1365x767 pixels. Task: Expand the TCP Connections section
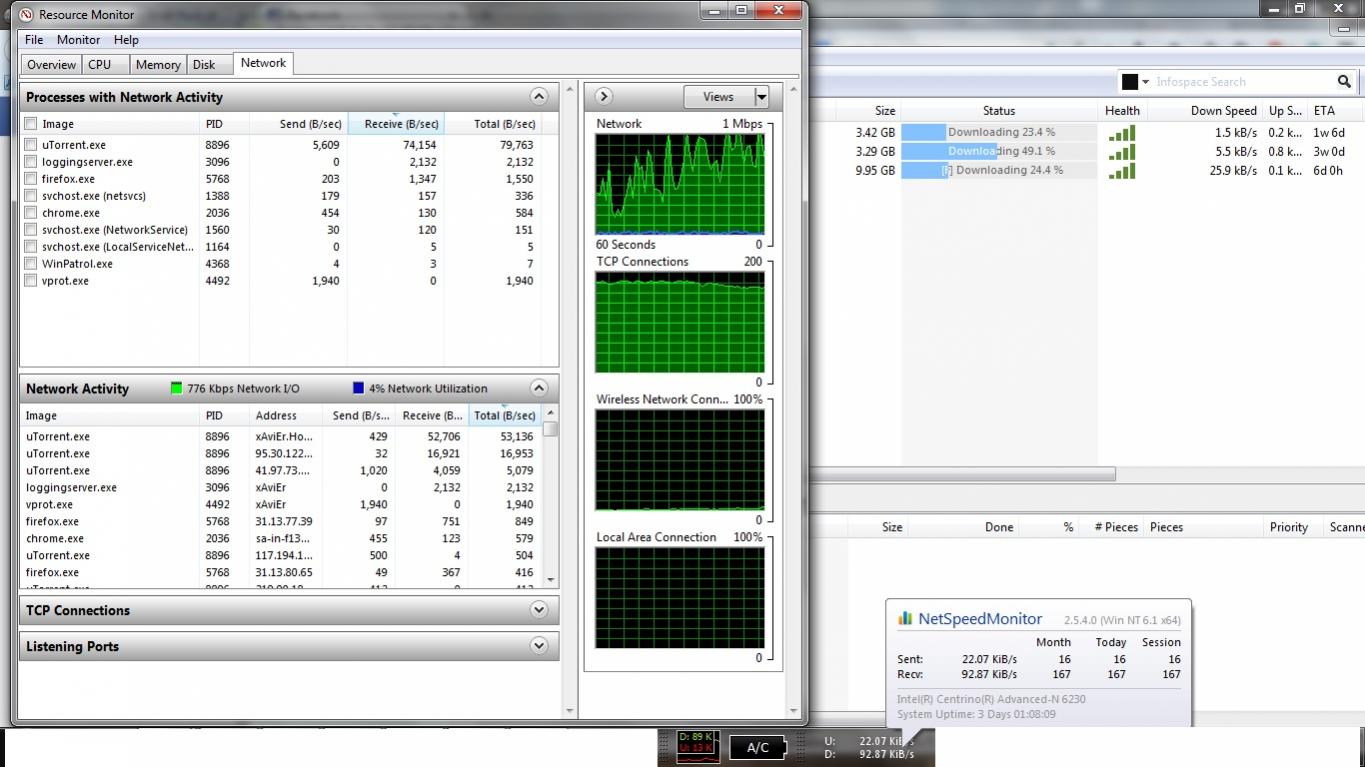tap(539, 610)
